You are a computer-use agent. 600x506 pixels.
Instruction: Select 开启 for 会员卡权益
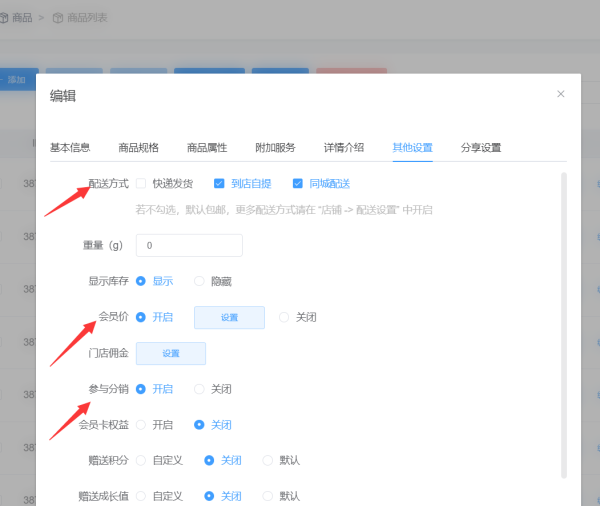click(141, 425)
